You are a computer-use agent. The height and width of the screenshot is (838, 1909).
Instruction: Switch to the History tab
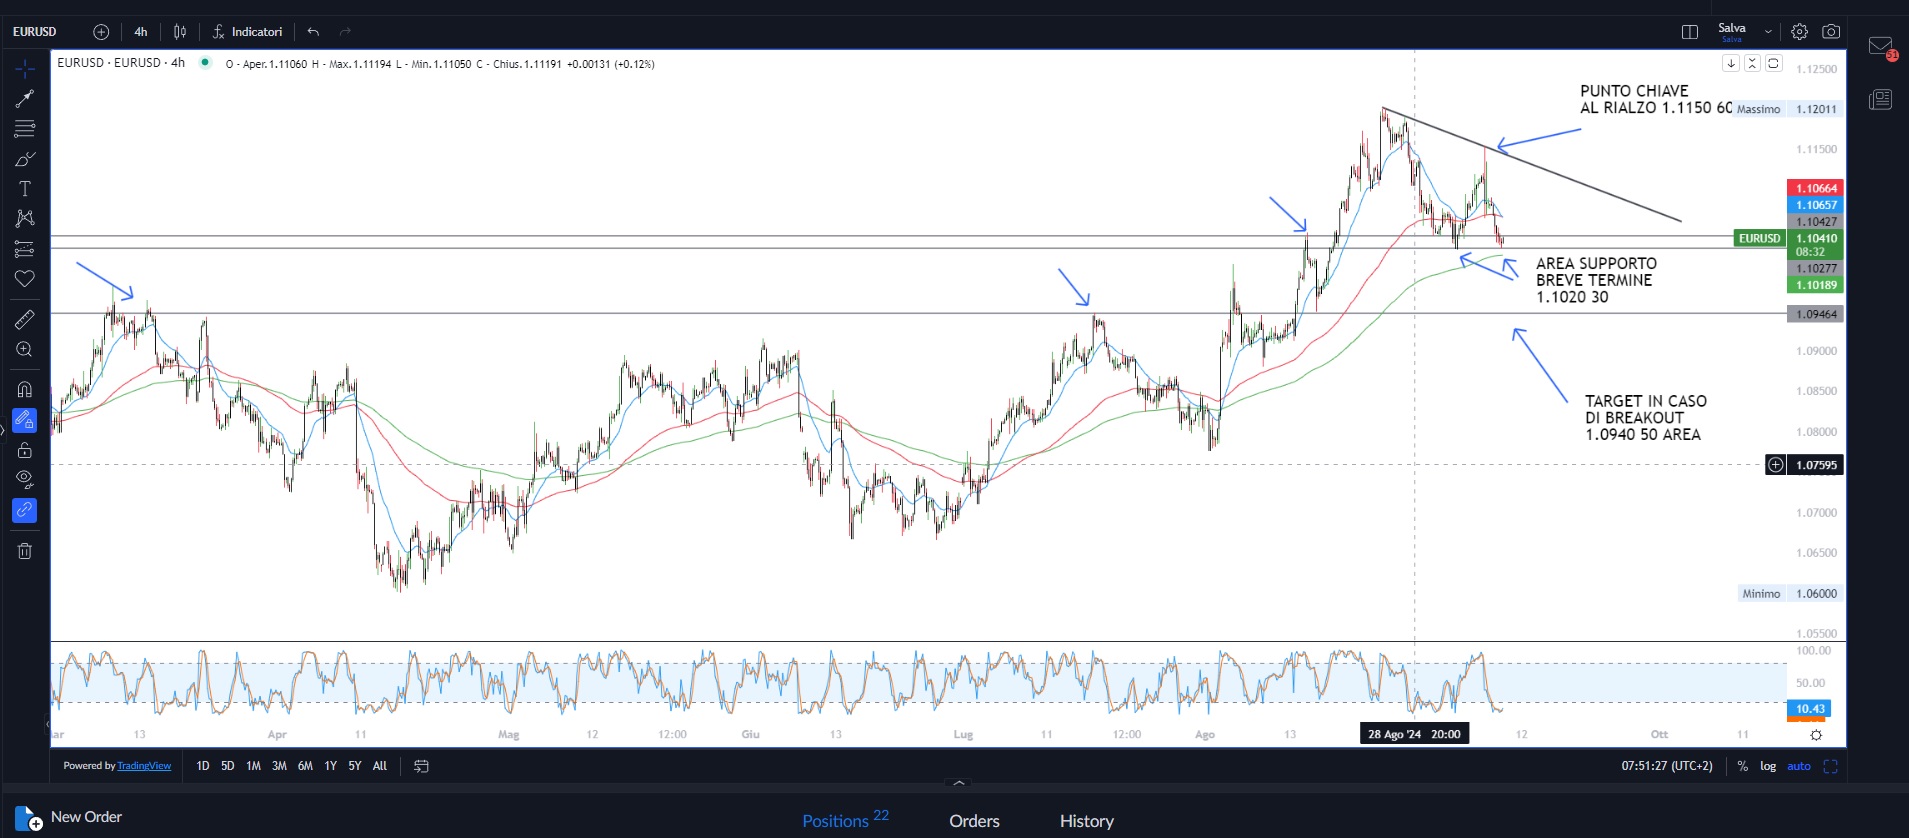[1086, 821]
